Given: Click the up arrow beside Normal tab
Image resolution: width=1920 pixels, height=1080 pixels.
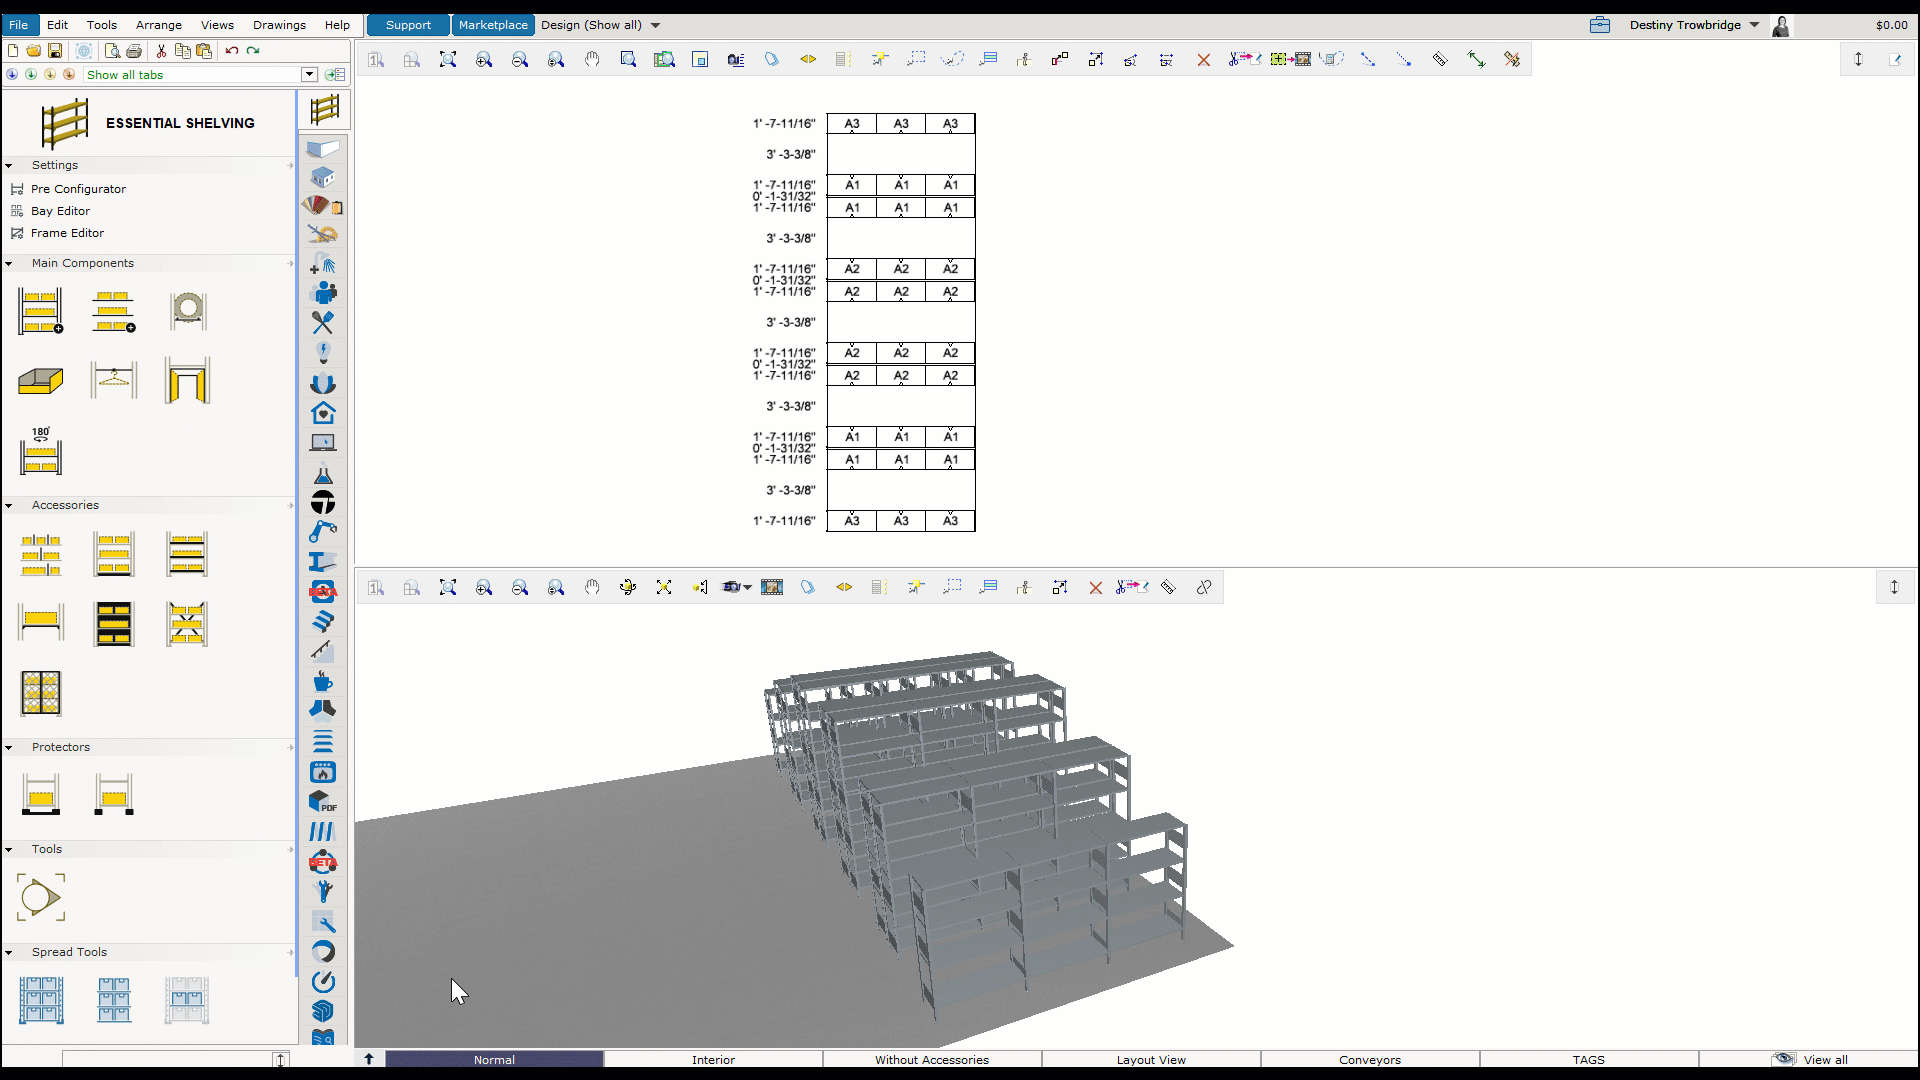Looking at the screenshot, I should 369,1059.
